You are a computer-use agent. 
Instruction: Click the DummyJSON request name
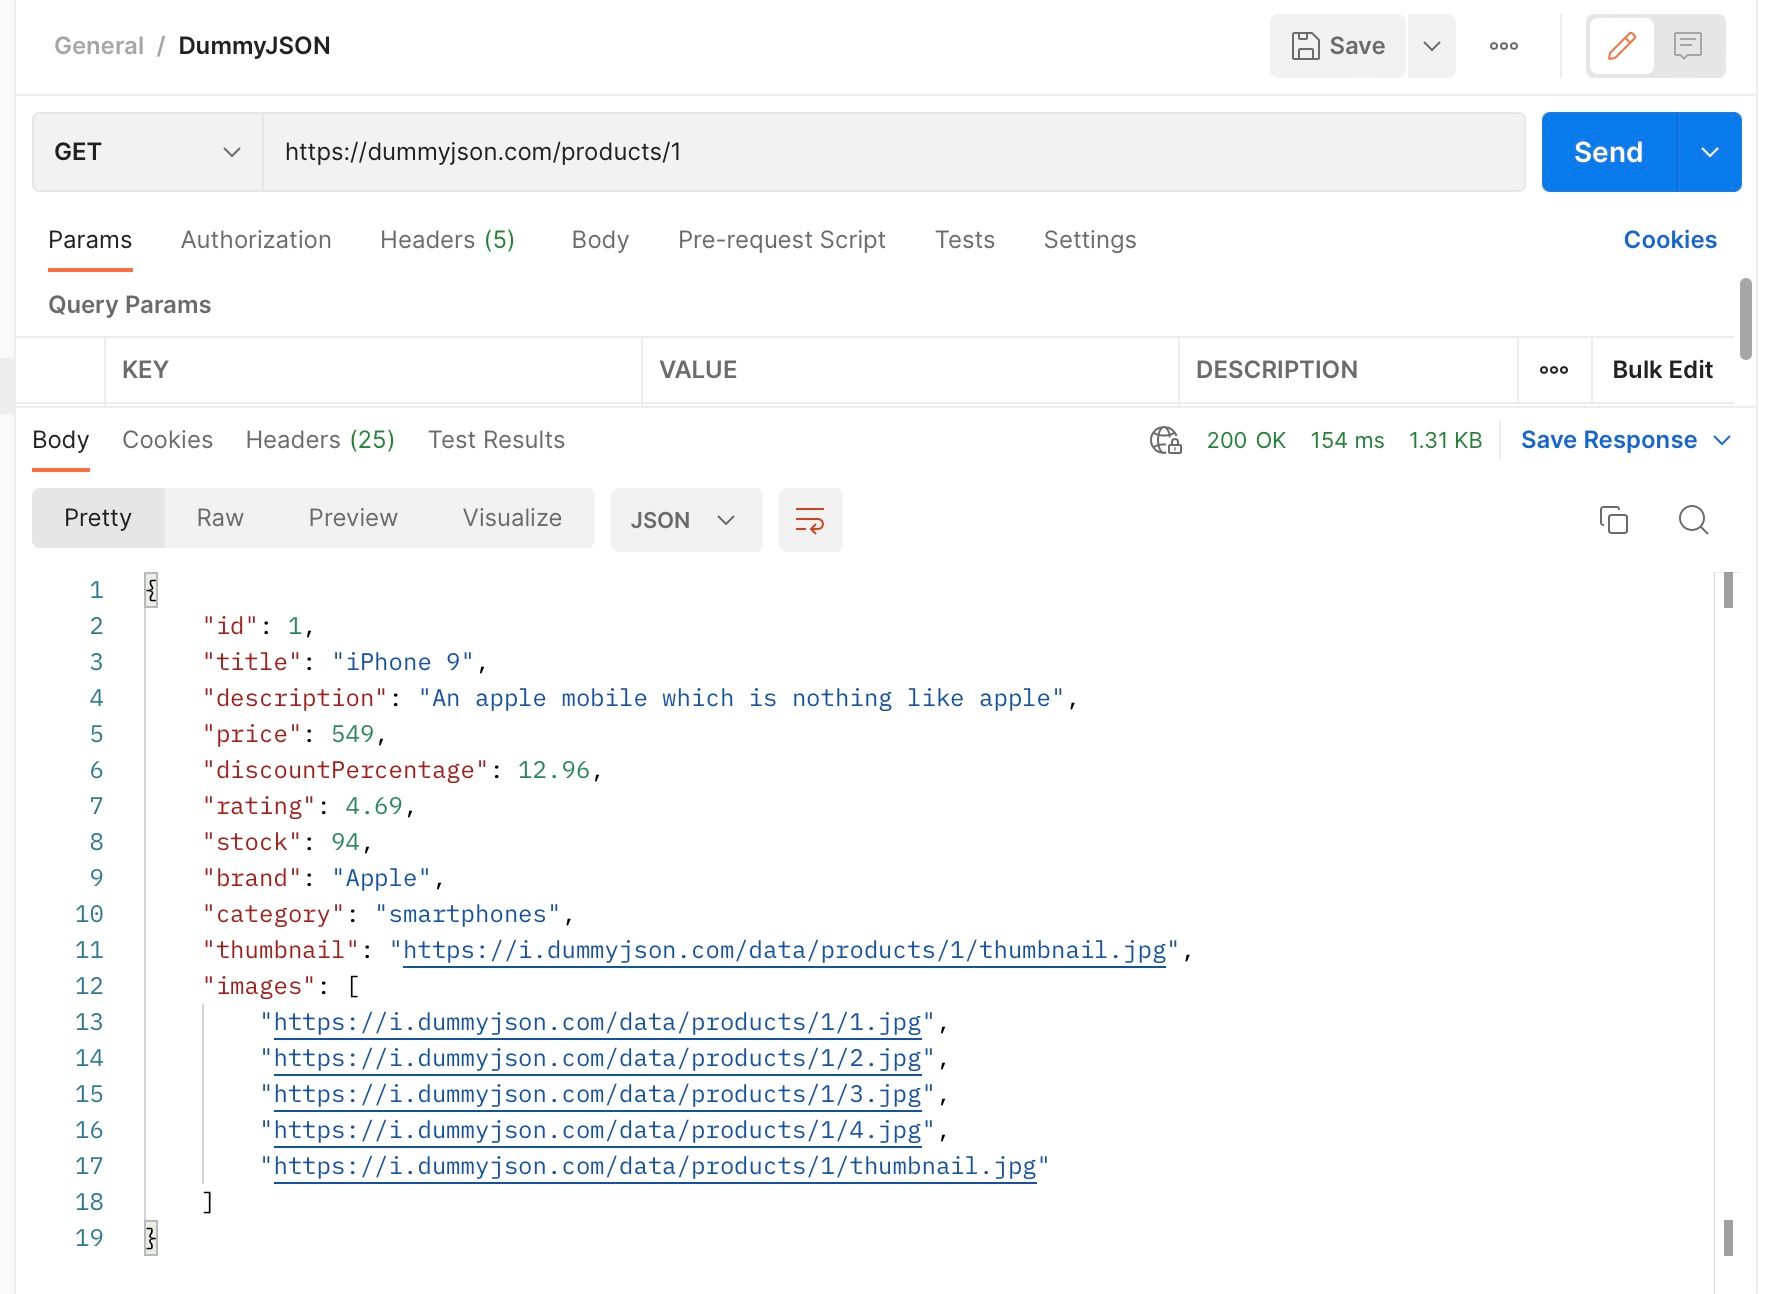tap(254, 46)
